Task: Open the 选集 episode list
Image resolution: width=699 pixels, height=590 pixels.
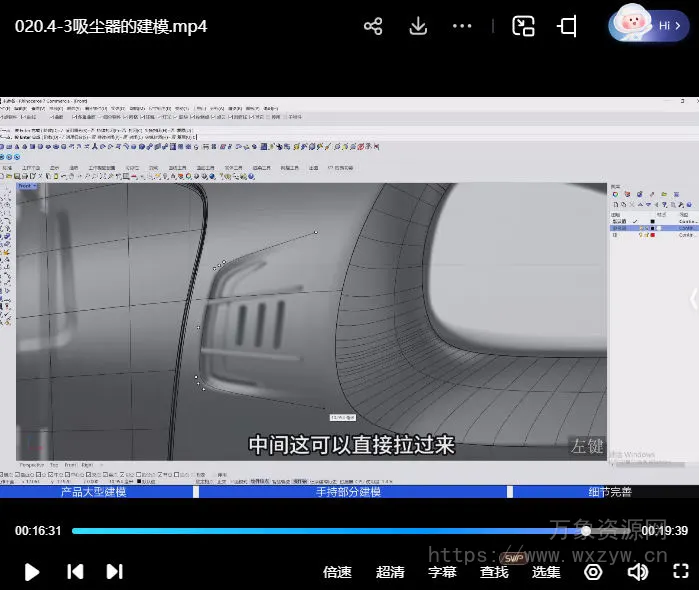Action: tap(546, 572)
